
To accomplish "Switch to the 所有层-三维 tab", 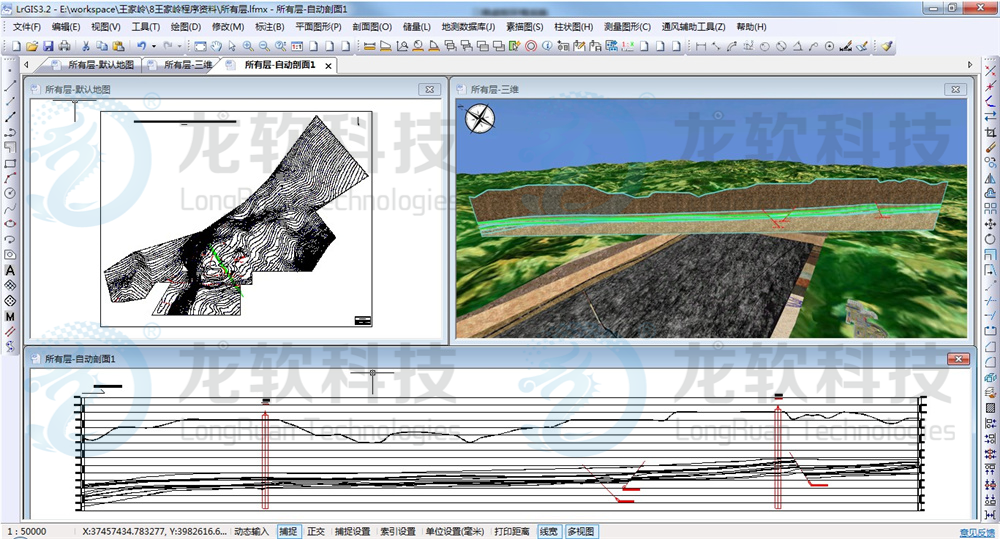I will 188,65.
